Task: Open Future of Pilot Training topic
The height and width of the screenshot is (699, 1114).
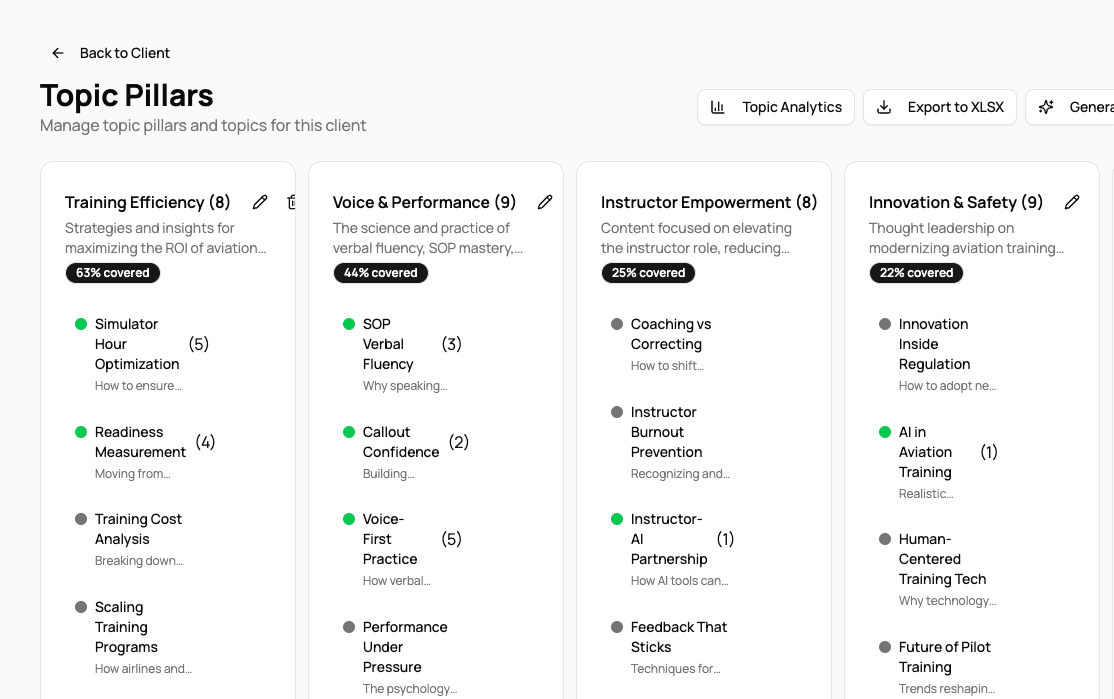Action: (944, 657)
